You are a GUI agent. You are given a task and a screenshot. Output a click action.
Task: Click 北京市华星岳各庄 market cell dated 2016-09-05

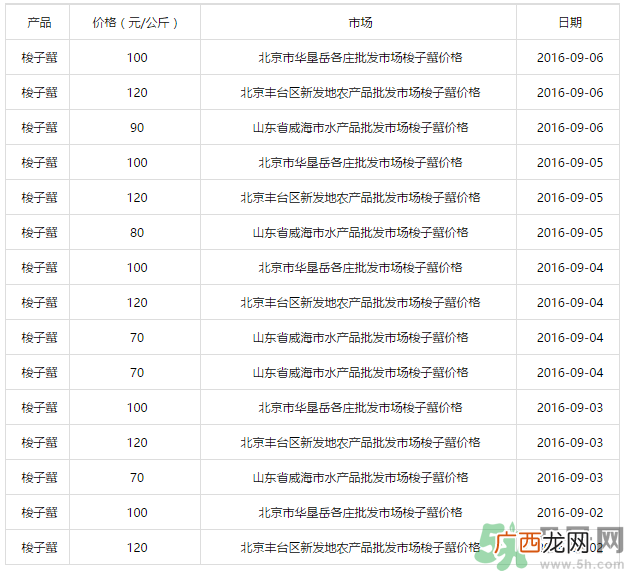[360, 163]
